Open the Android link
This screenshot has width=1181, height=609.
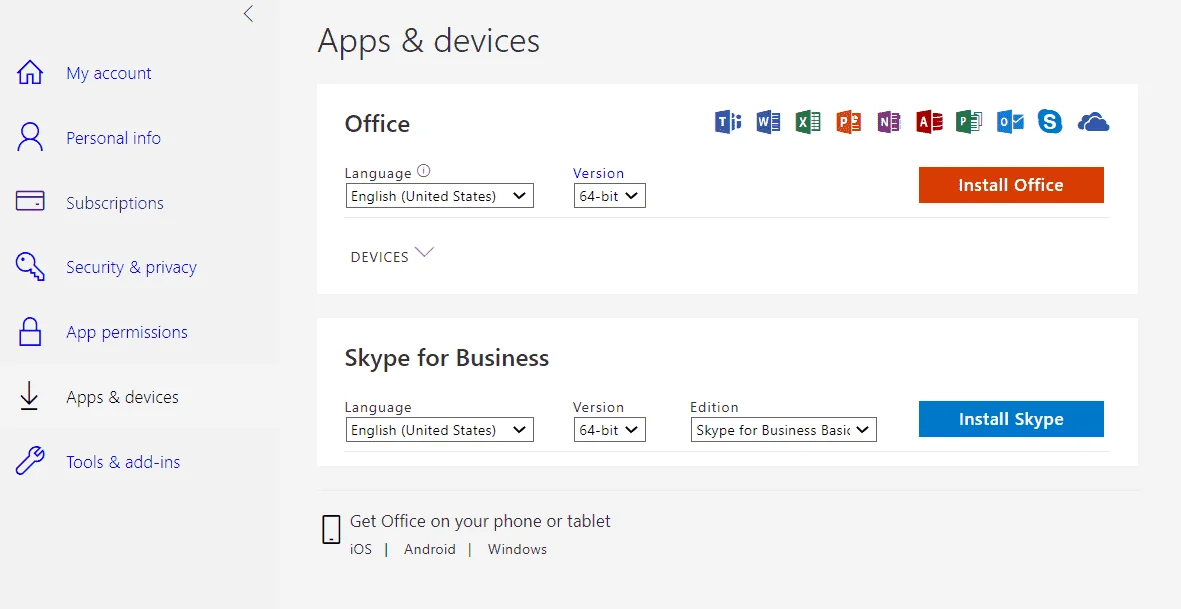(429, 549)
